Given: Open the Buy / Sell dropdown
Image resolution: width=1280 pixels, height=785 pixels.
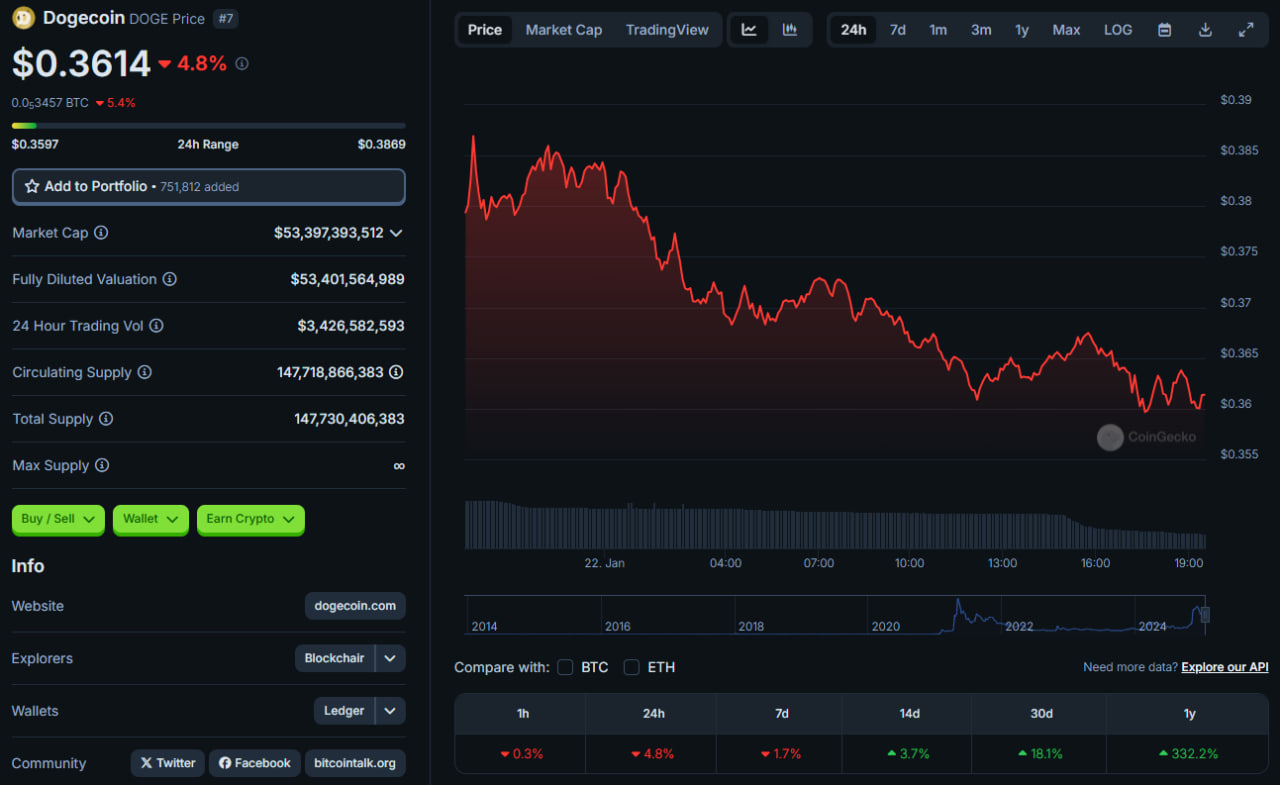Looking at the screenshot, I should 58,519.
